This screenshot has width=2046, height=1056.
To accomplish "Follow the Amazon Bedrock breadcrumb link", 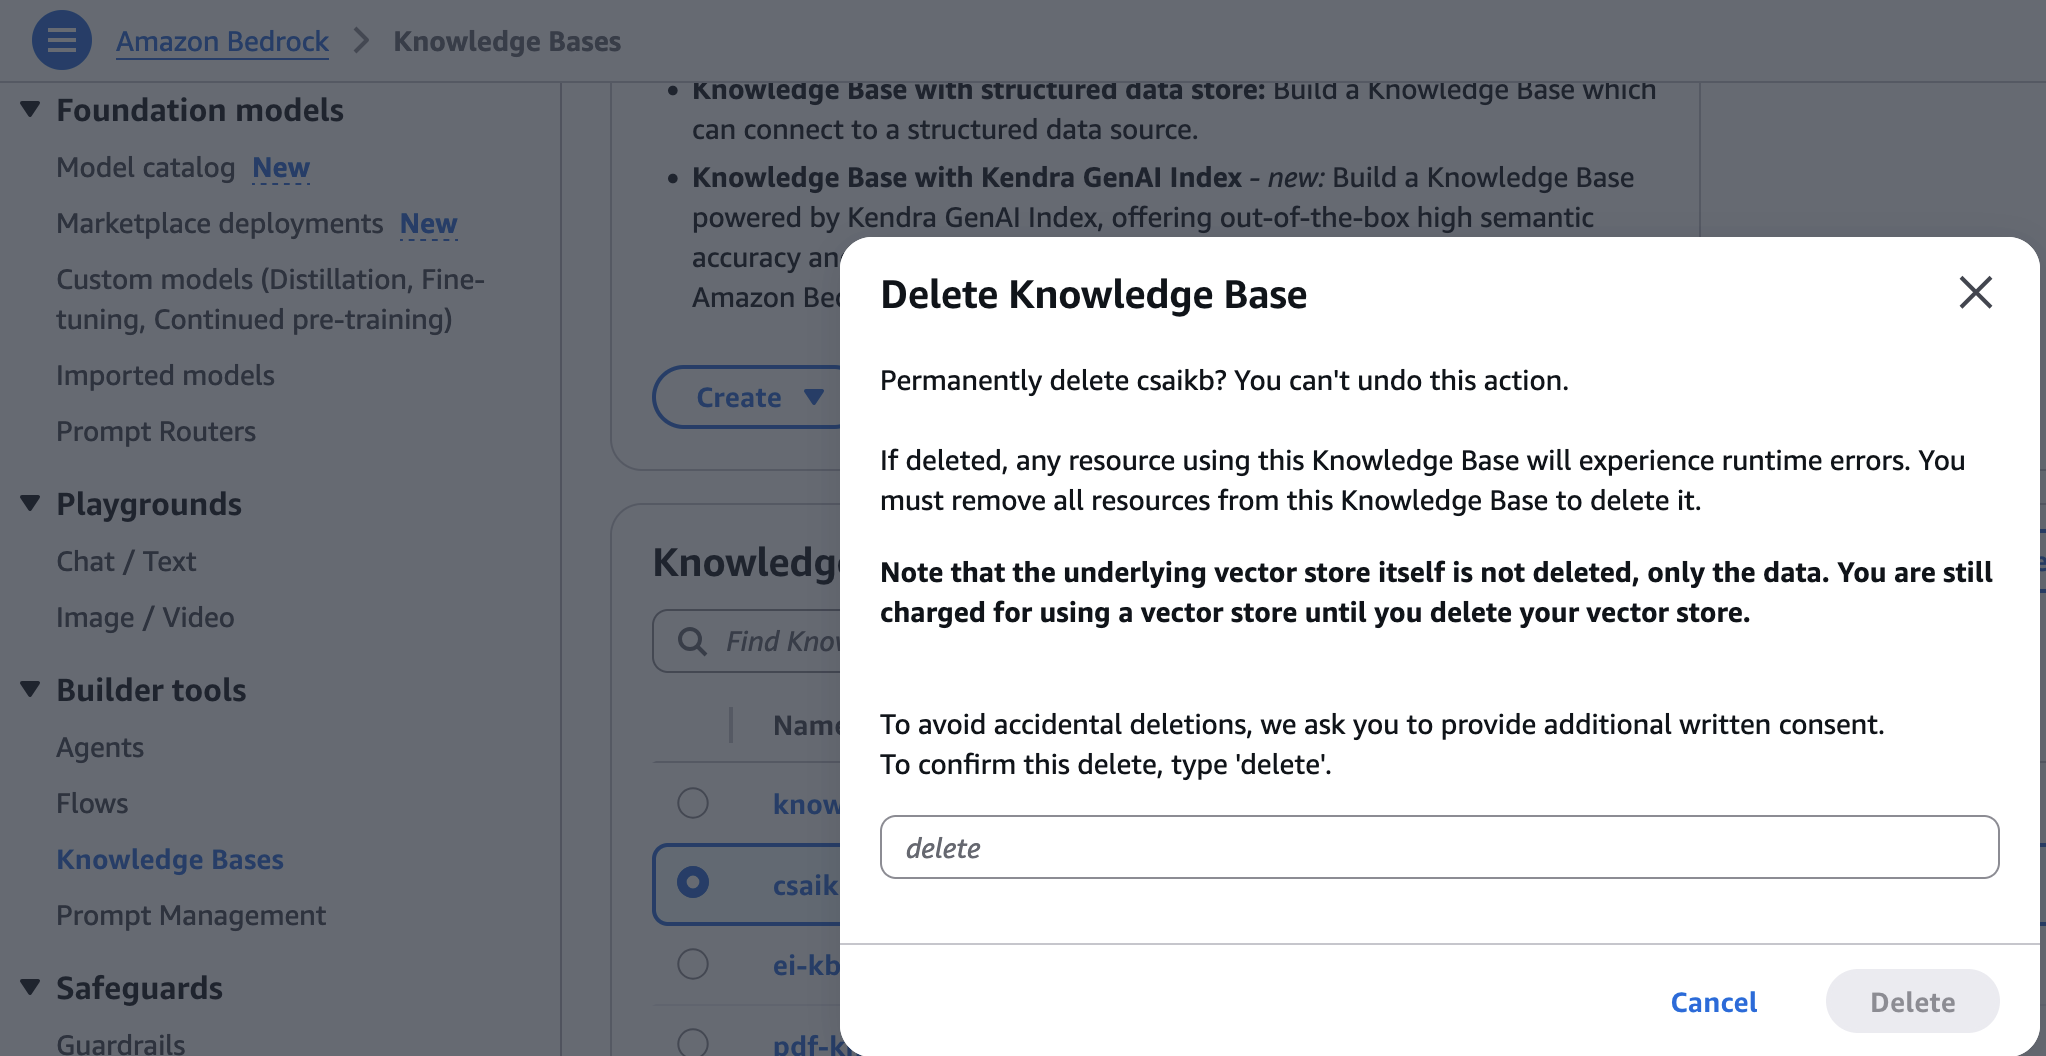I will pyautogui.click(x=222, y=41).
